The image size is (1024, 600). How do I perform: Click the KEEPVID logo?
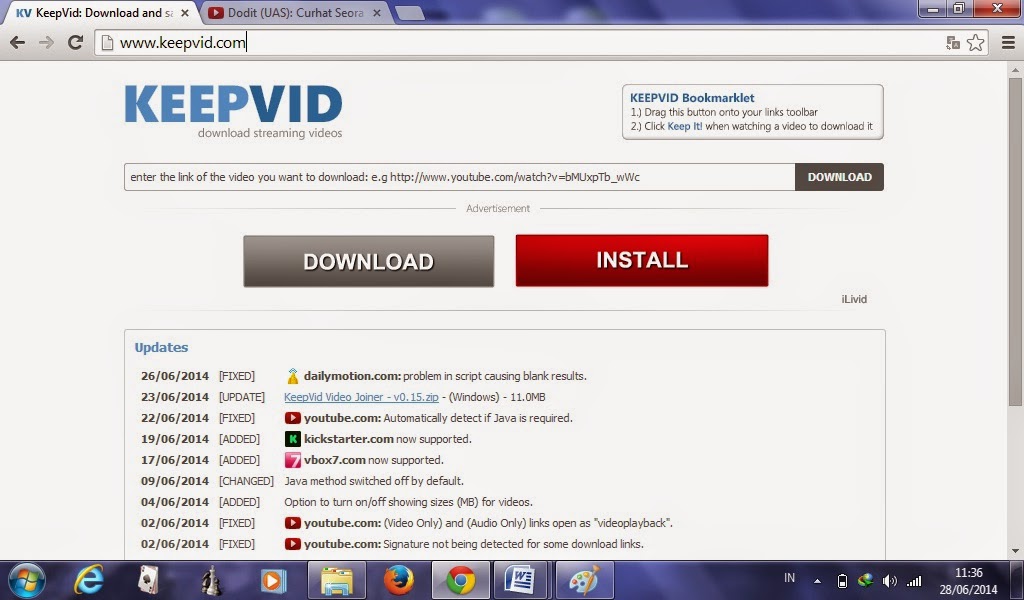234,111
